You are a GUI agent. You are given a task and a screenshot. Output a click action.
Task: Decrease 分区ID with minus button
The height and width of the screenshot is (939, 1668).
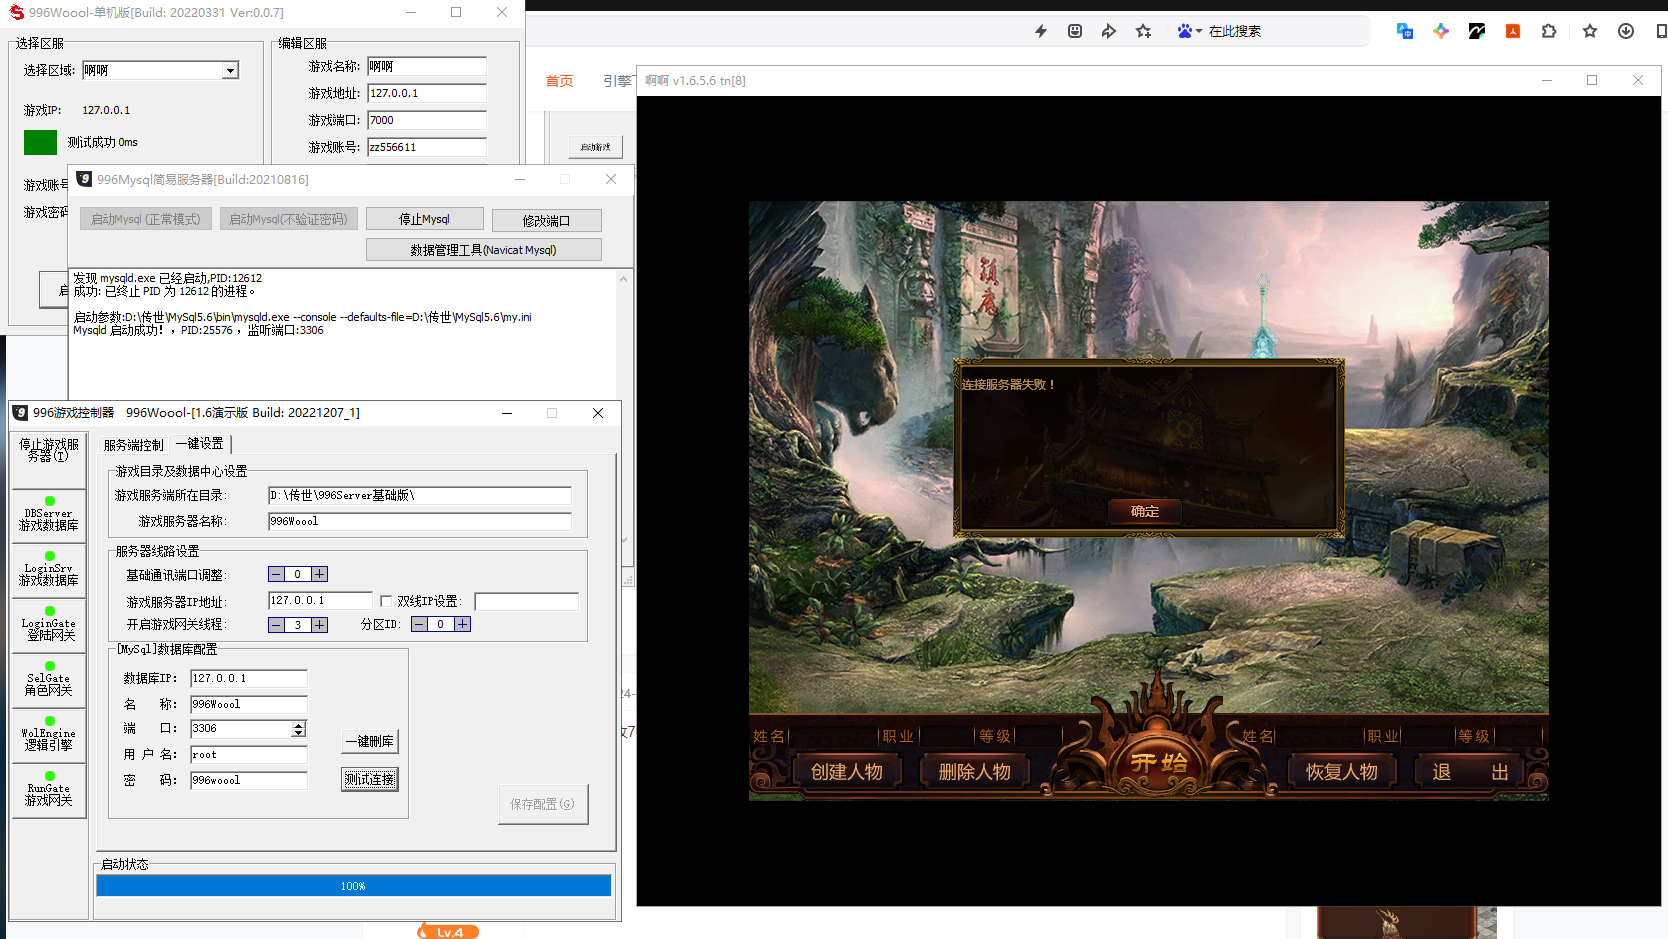coord(419,624)
